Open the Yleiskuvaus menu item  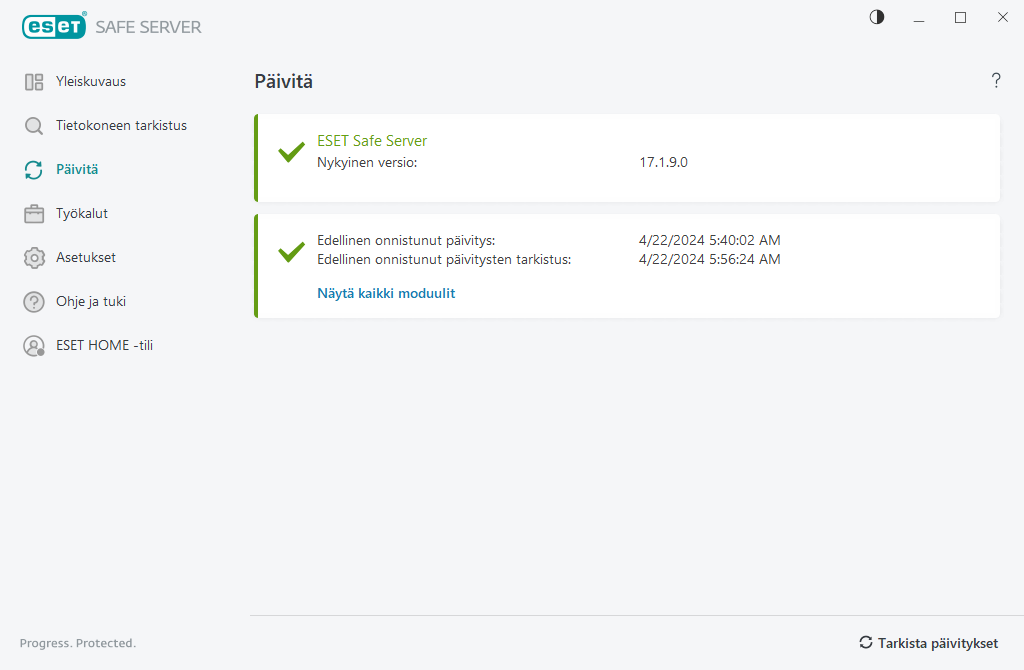91,82
